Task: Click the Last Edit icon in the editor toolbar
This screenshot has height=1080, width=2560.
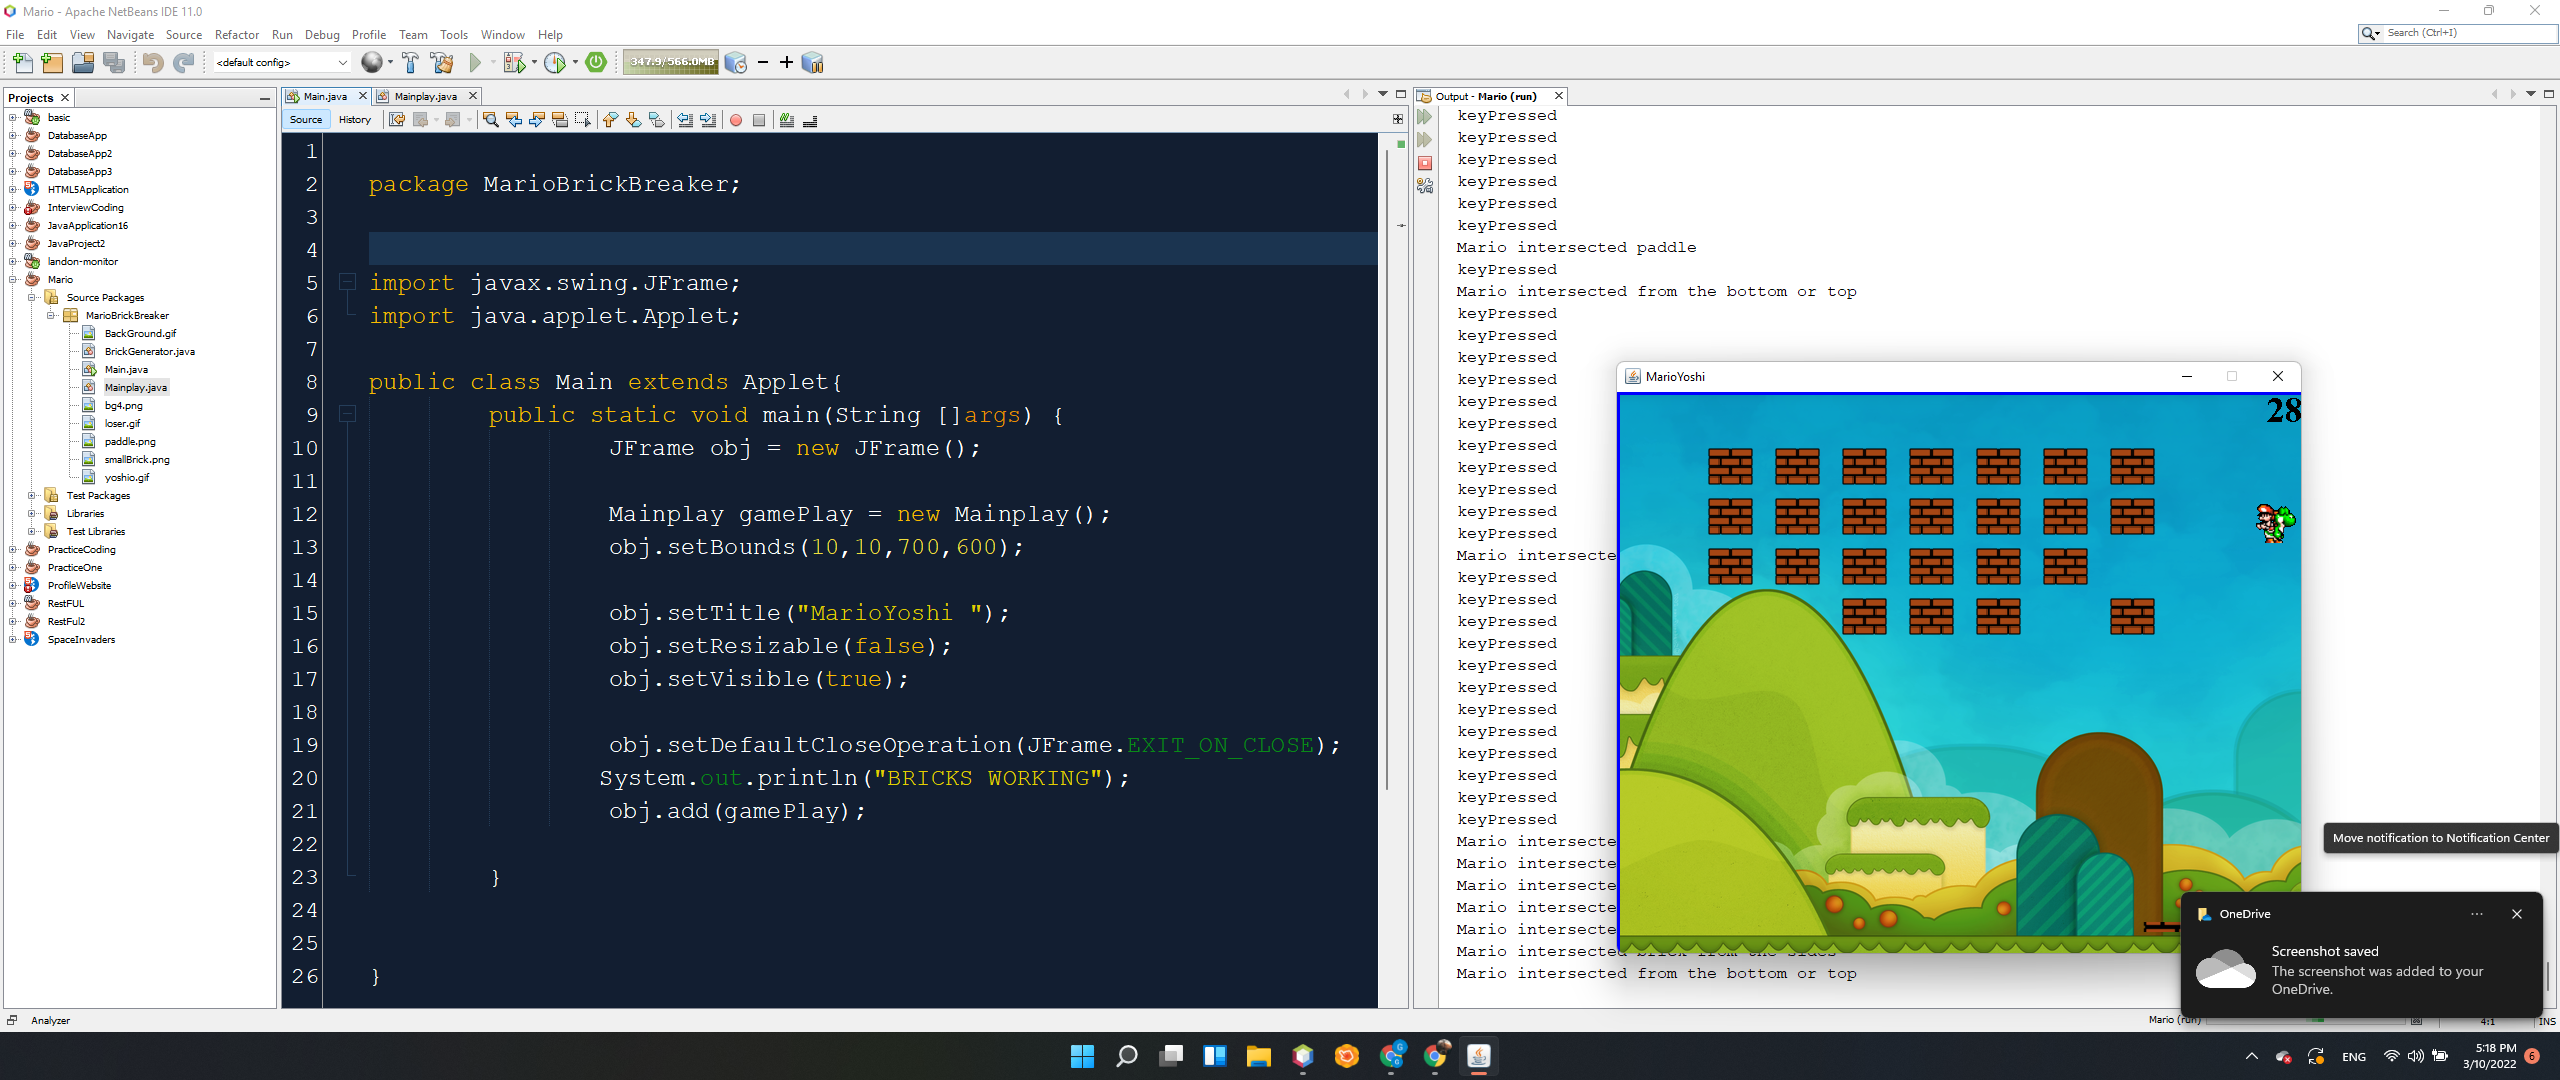Action: point(397,120)
